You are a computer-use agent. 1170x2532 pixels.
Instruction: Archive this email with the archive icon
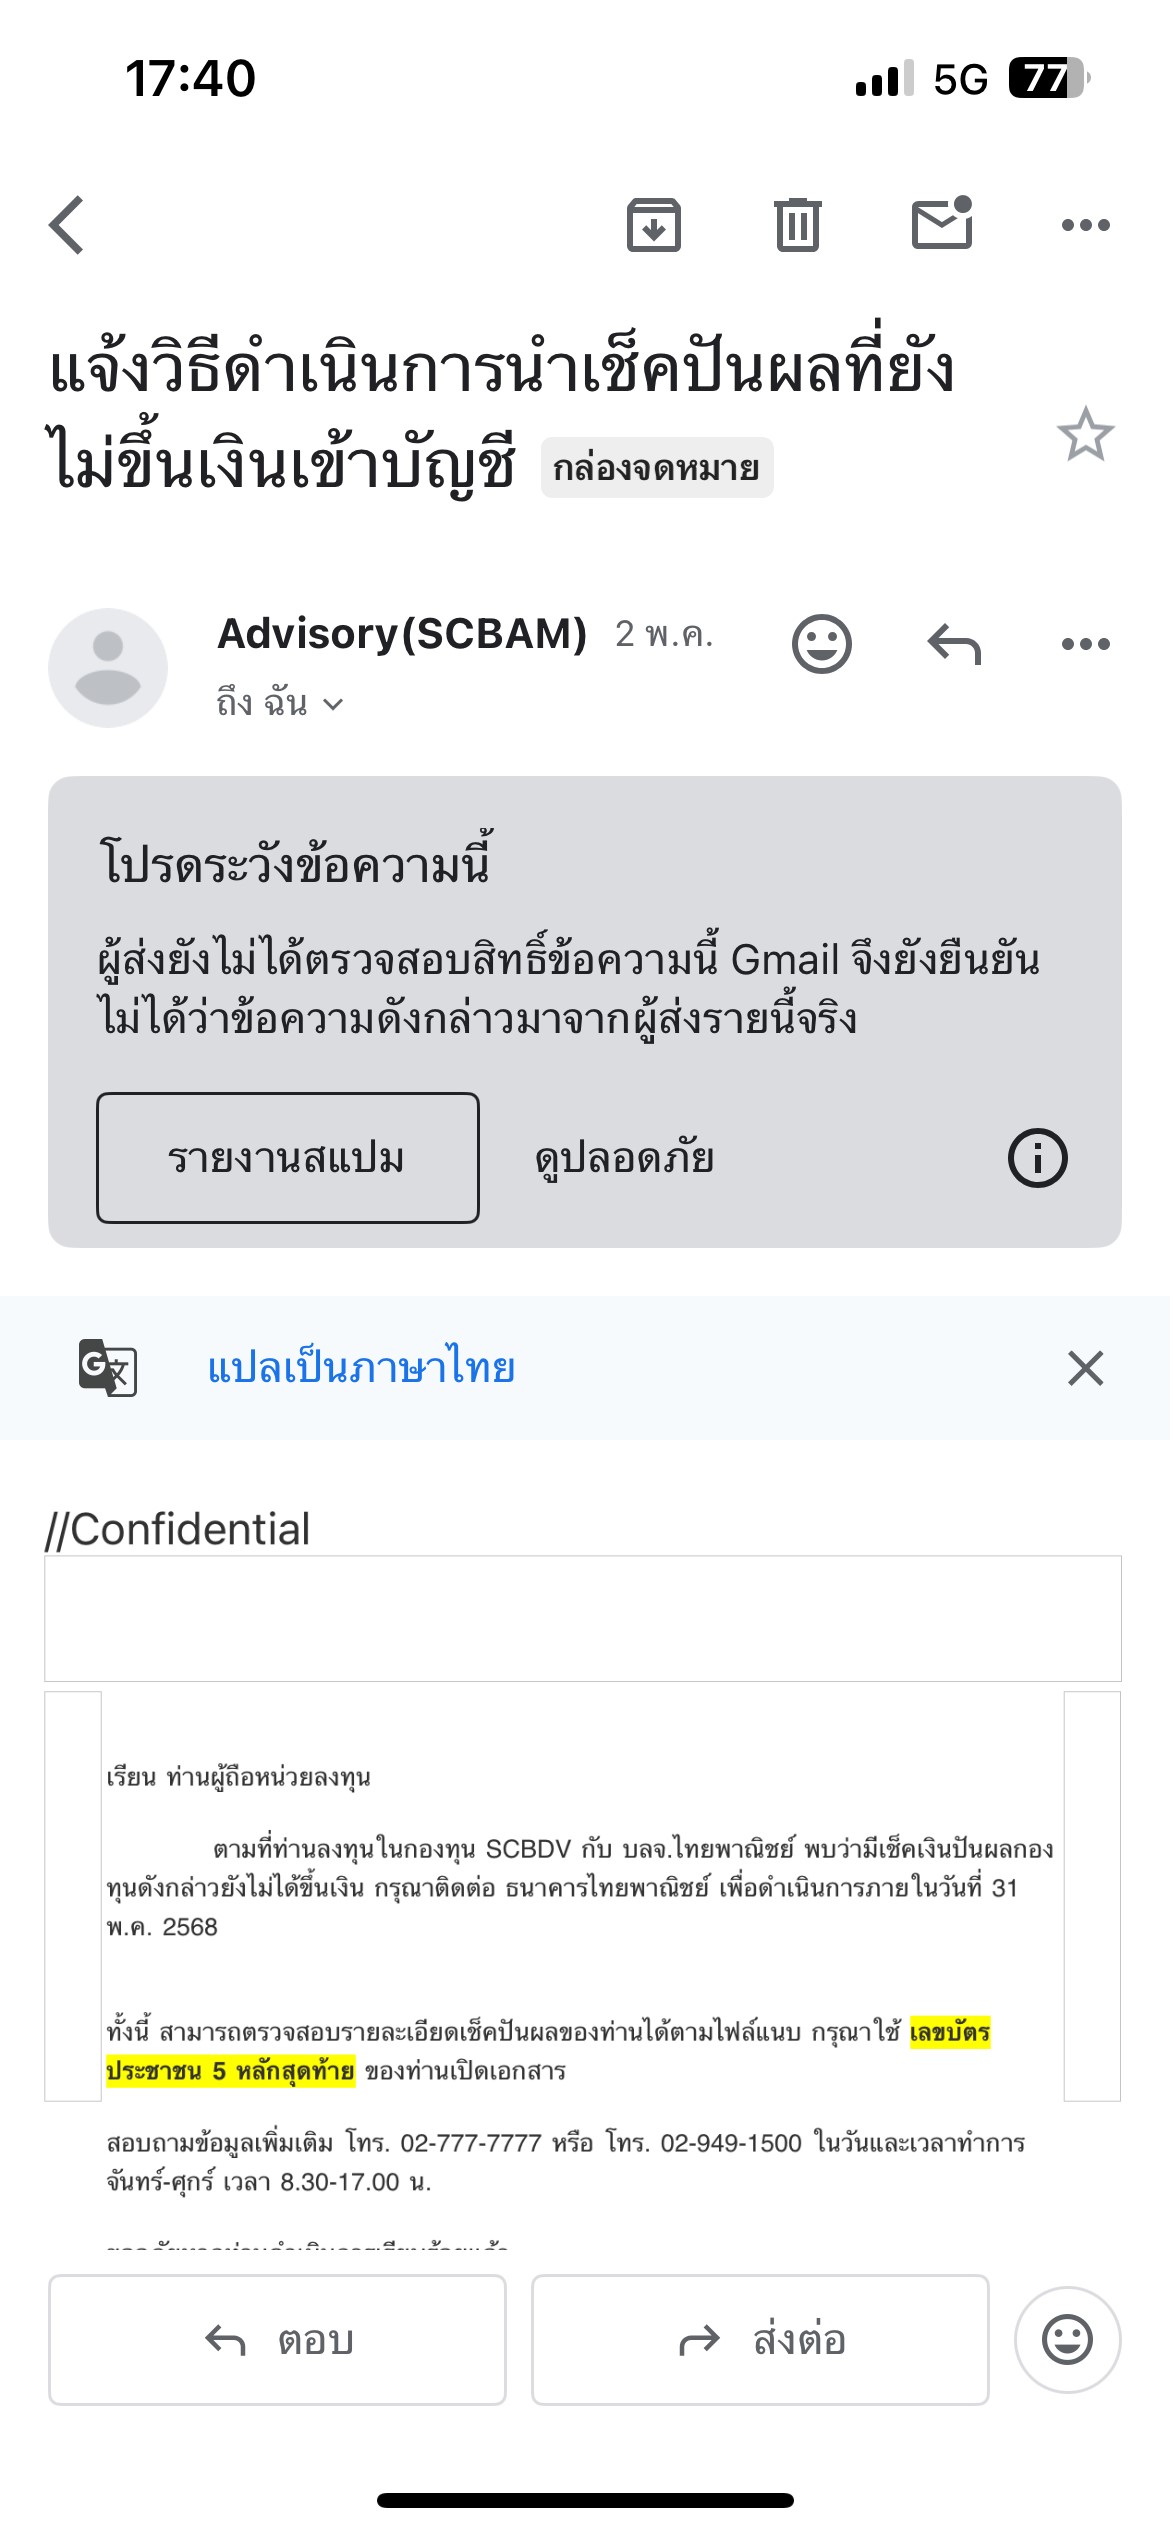coord(654,224)
